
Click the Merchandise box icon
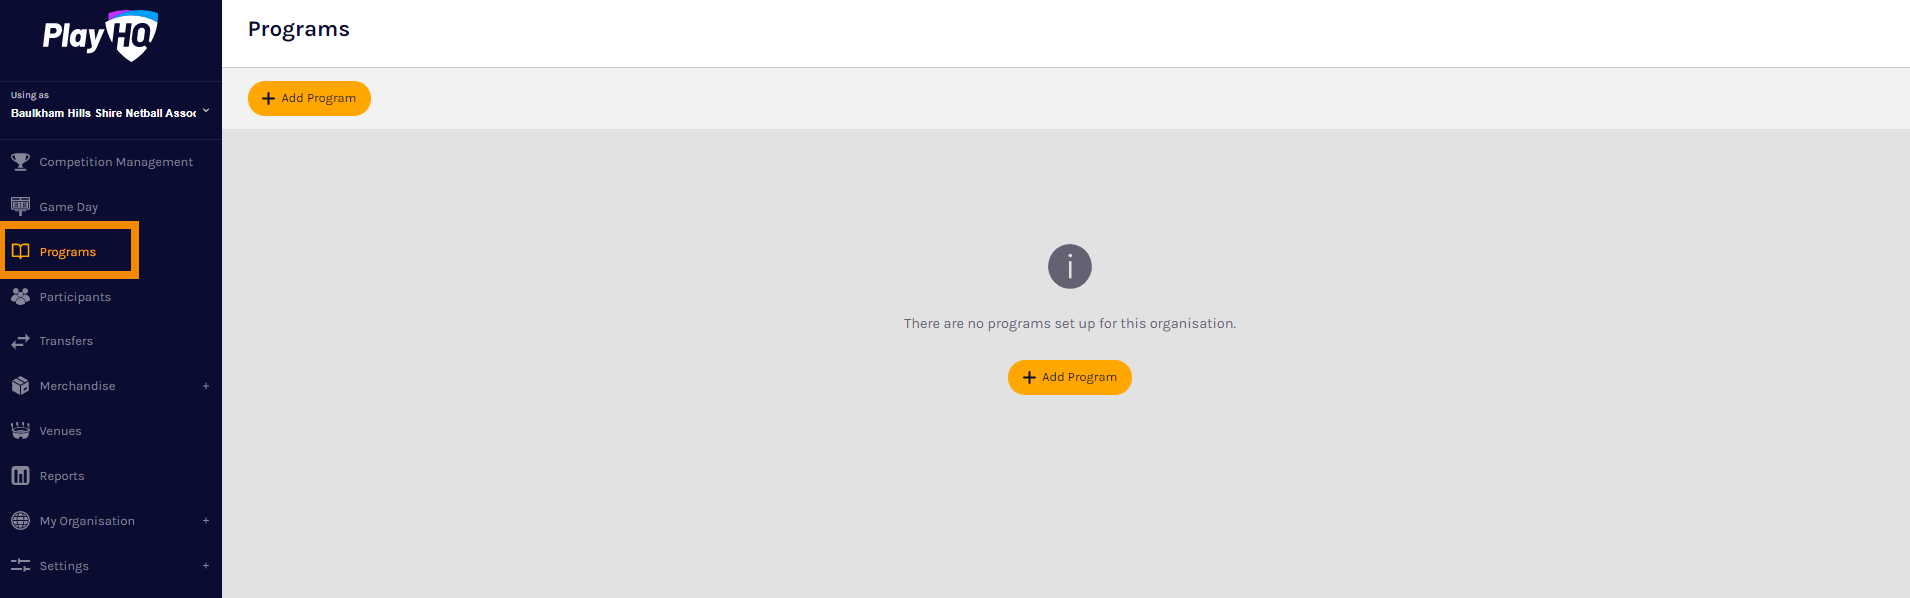20,385
